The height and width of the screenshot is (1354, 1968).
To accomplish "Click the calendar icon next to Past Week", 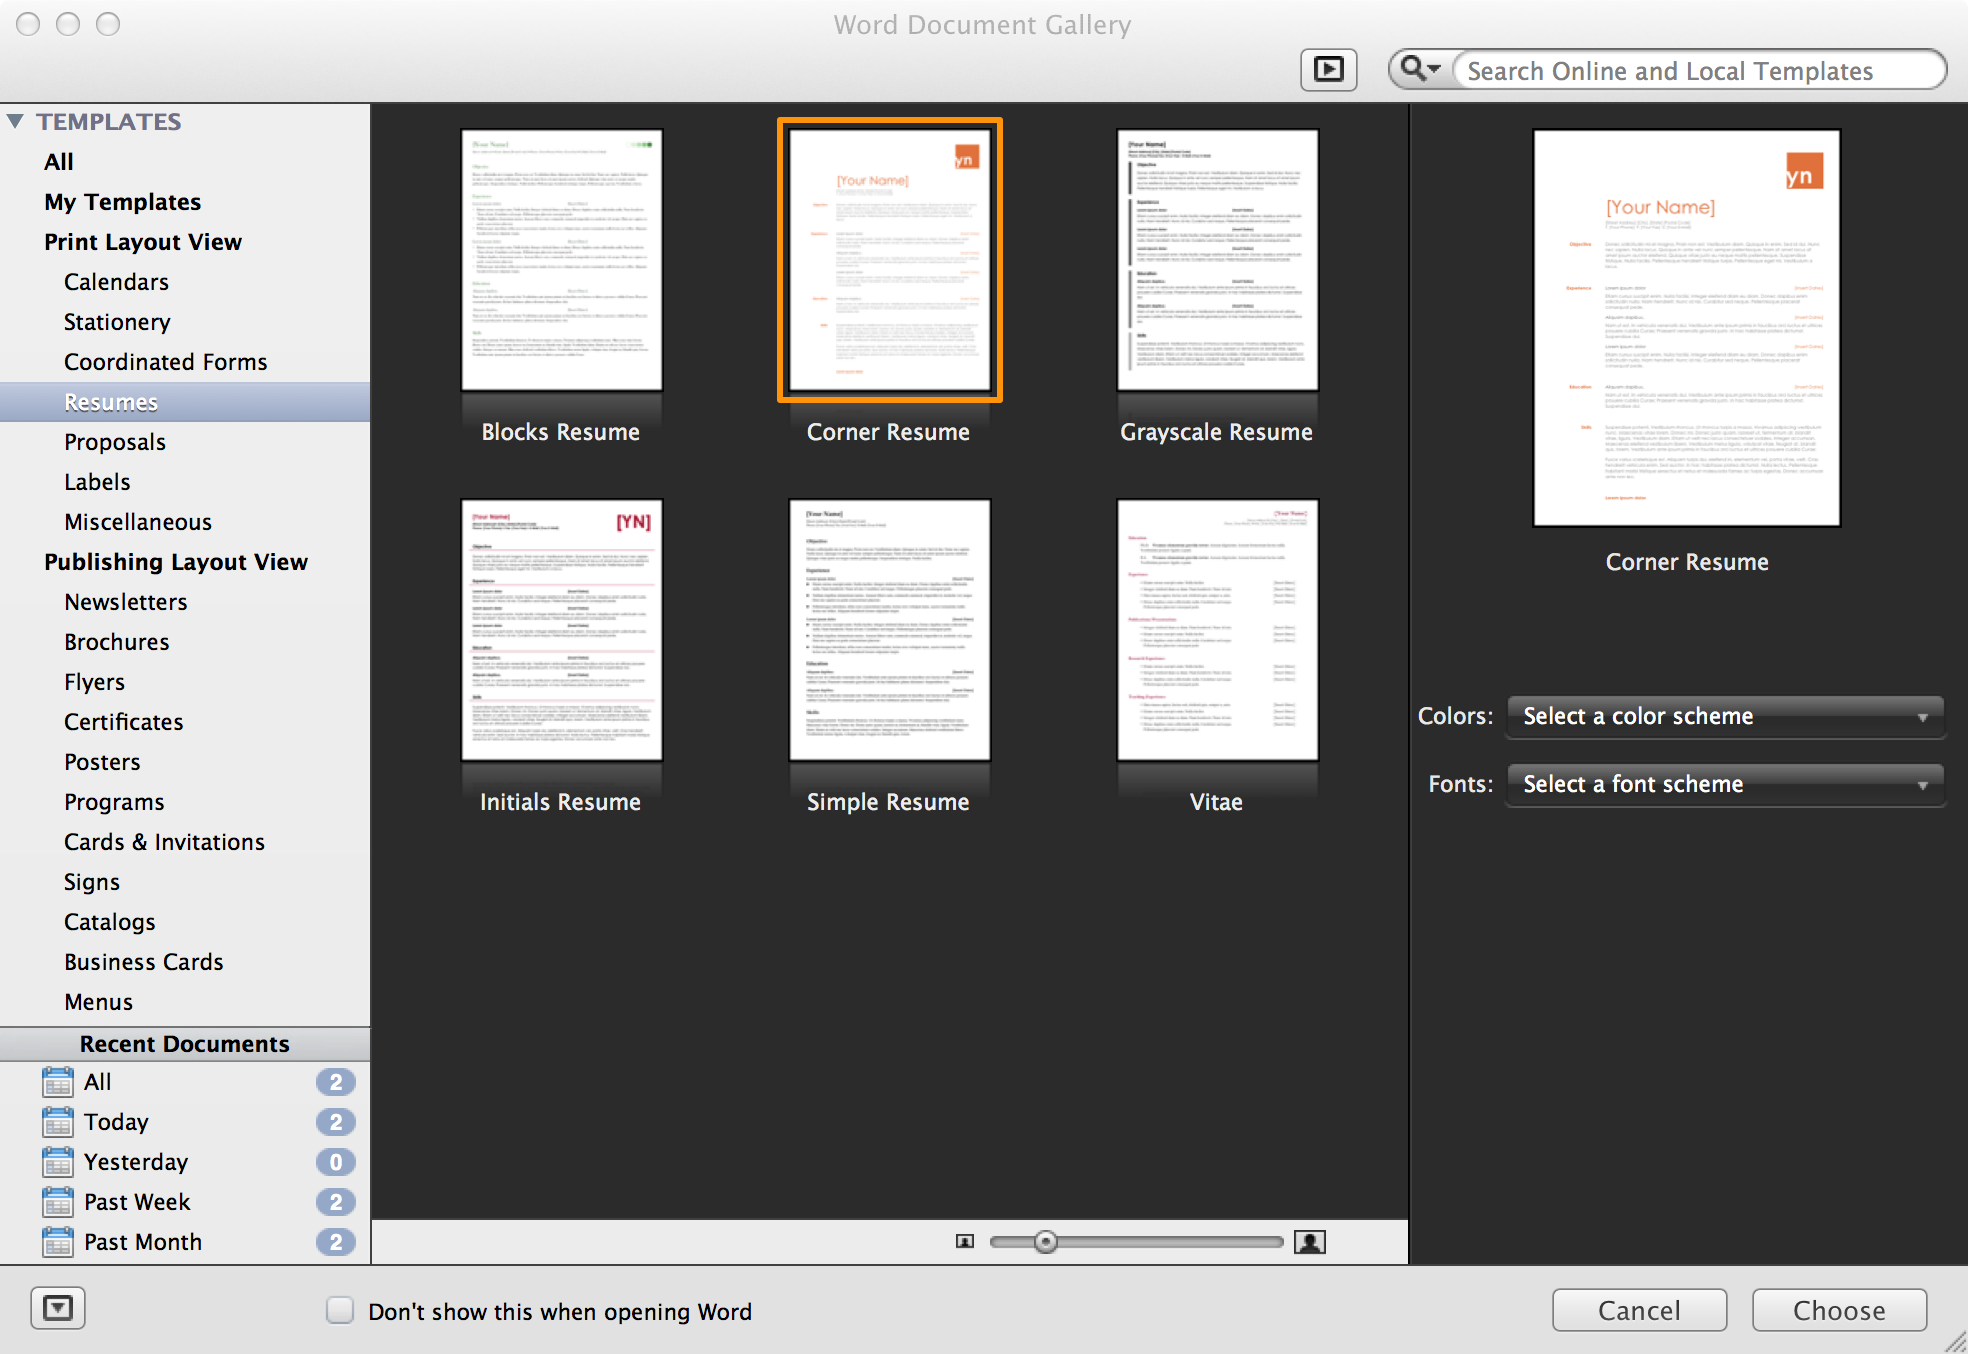I will pos(58,1202).
